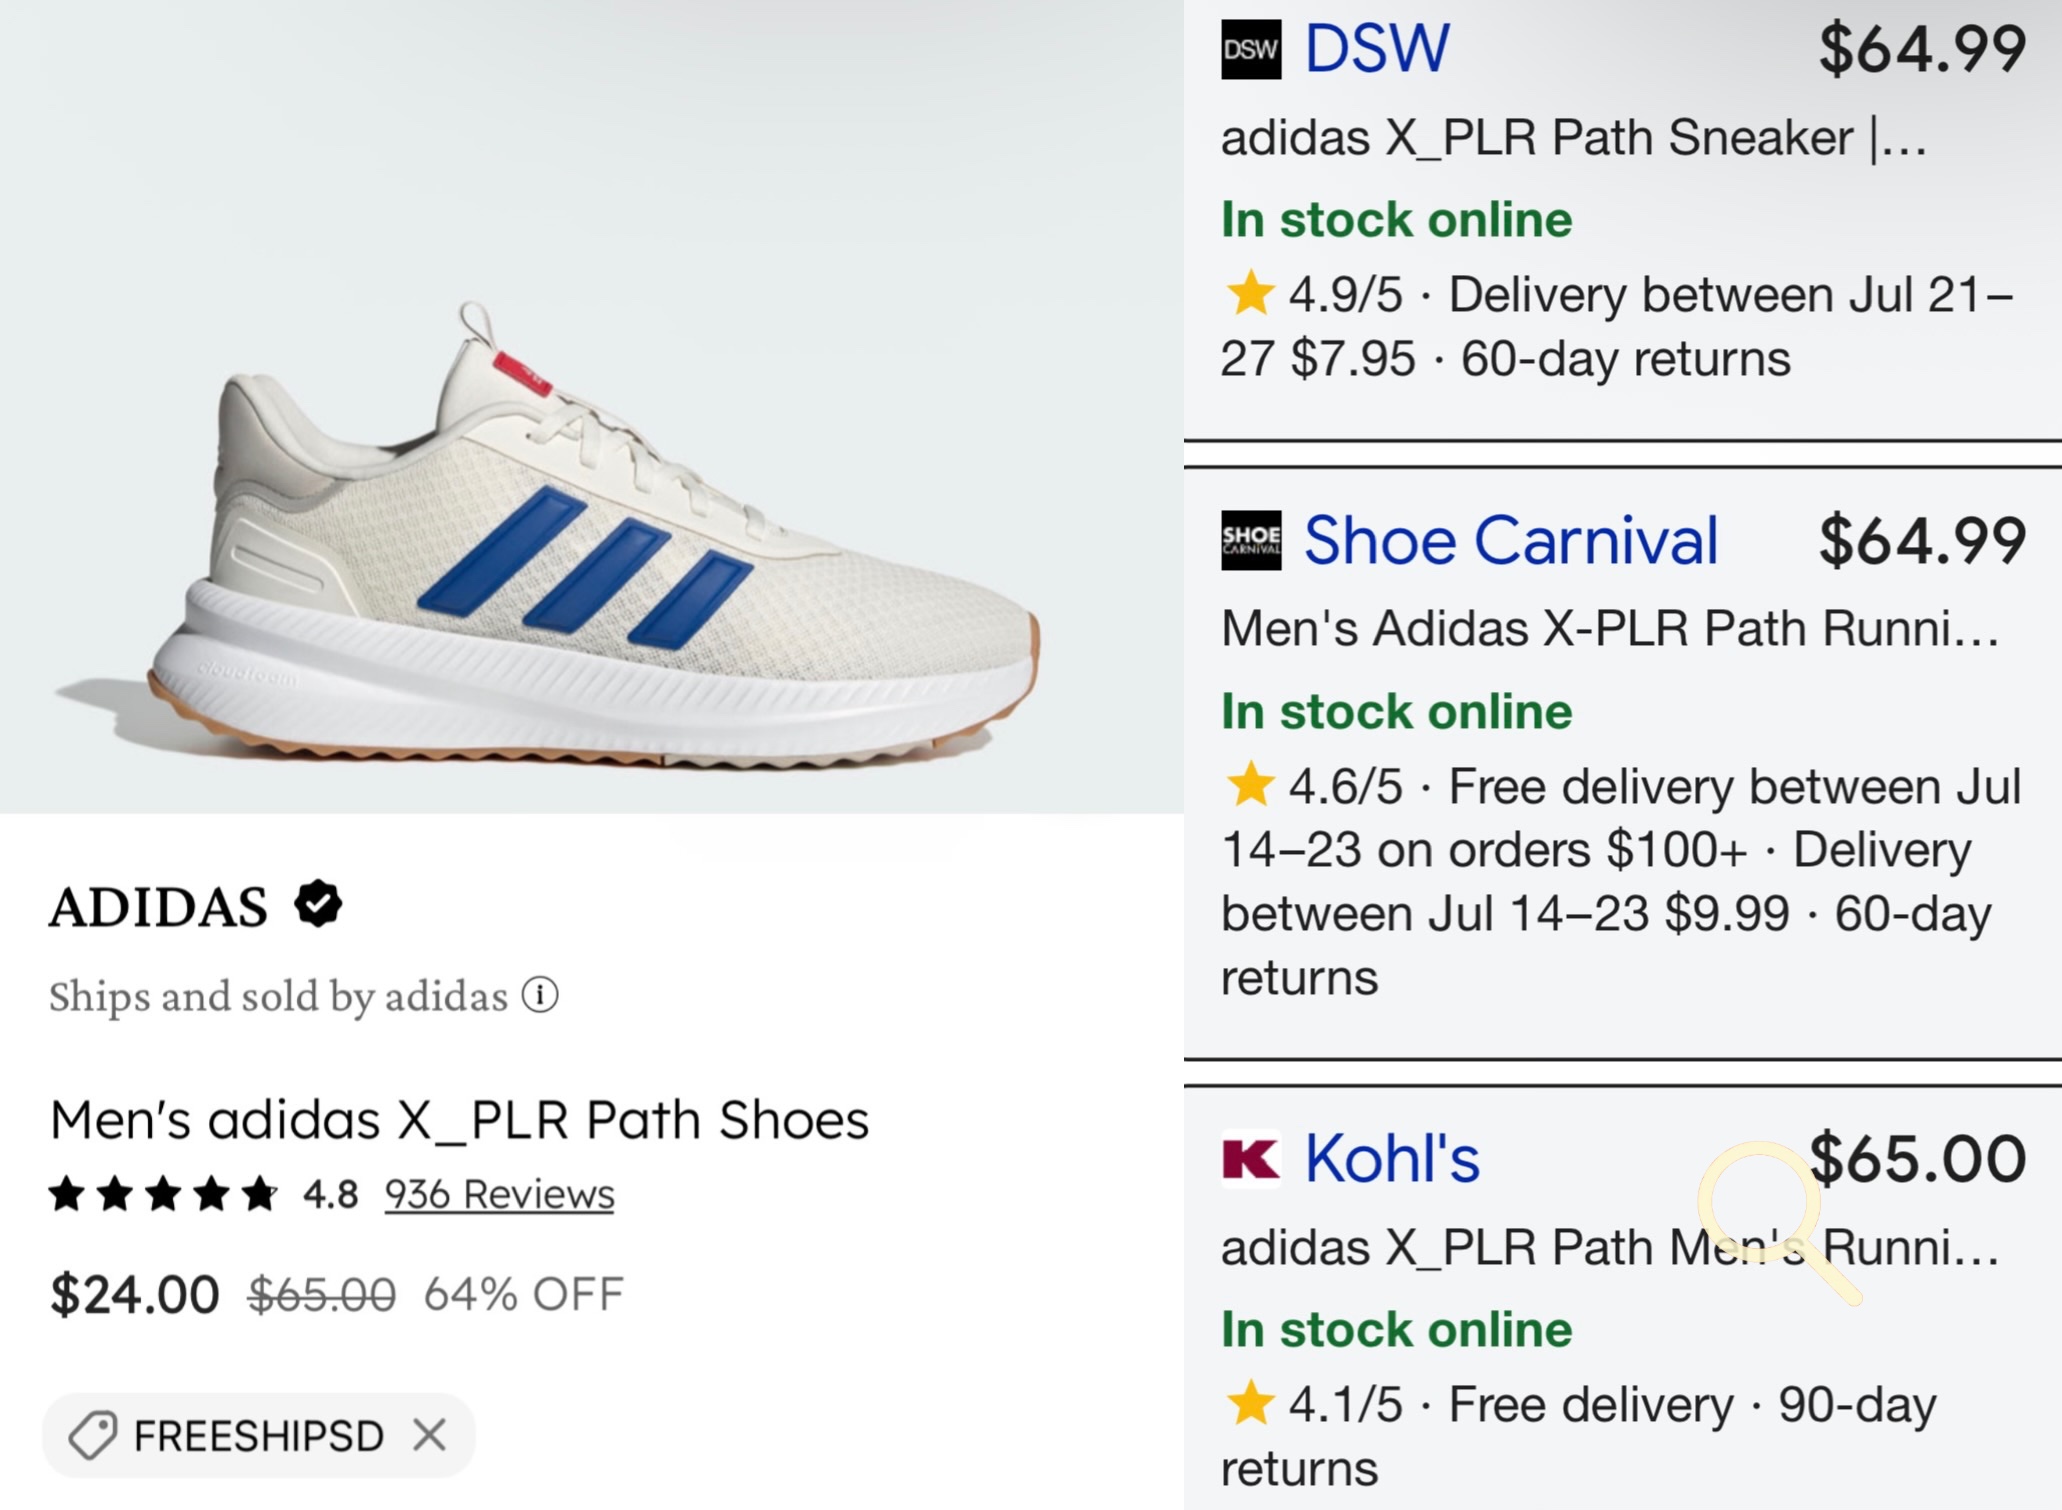Remove the FREESHIPSD promo code

430,1436
